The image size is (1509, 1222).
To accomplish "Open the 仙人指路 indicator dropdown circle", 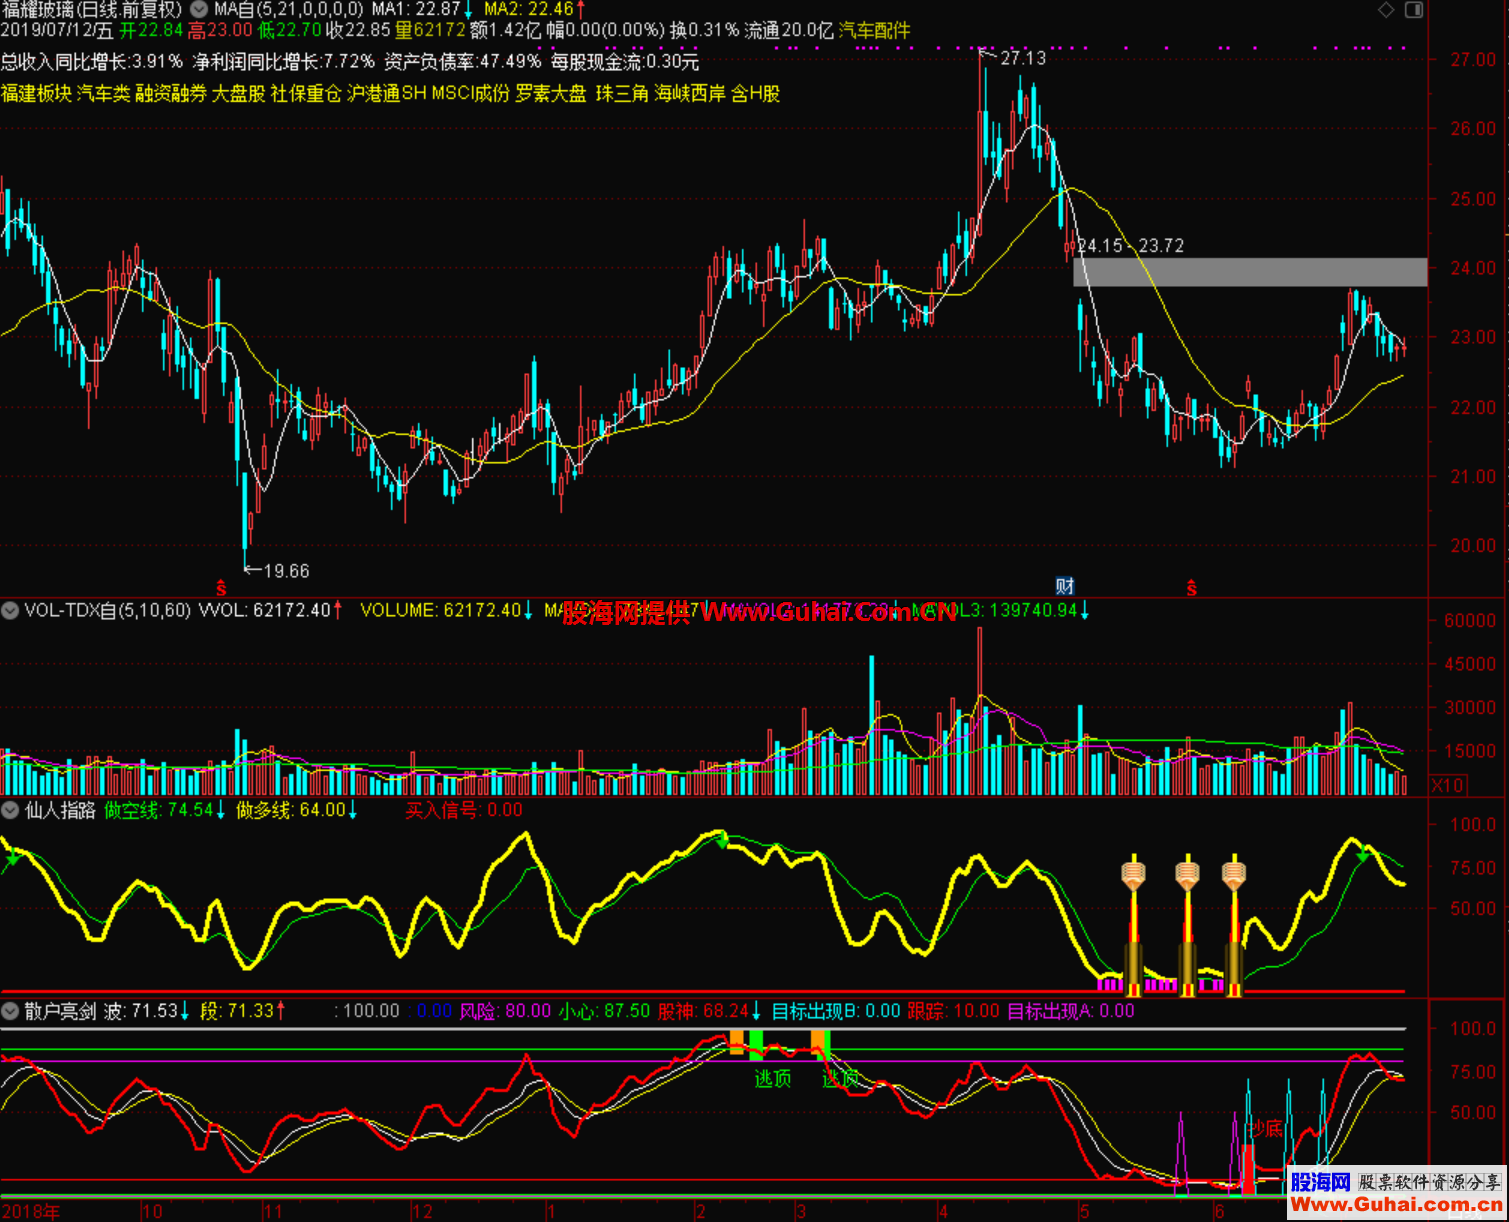I will click(x=10, y=810).
